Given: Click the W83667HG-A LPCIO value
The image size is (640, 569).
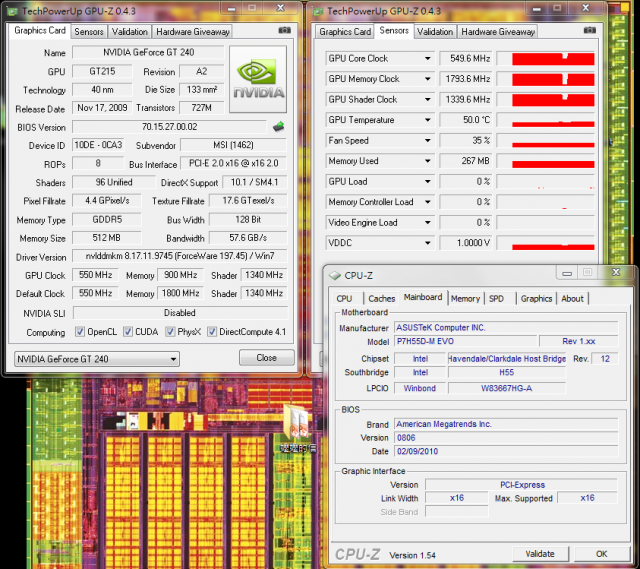Looking at the screenshot, I should [507, 388].
